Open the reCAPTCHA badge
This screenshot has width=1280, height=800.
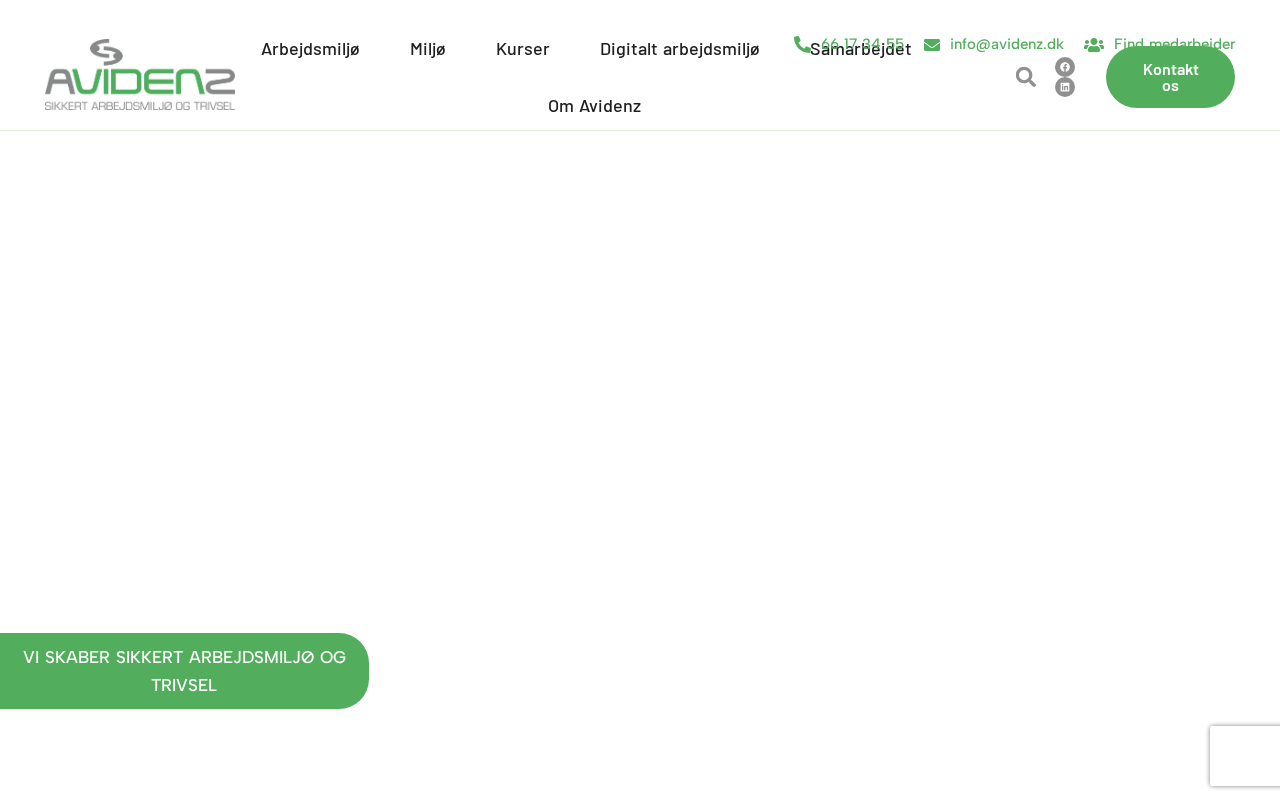point(1245,756)
